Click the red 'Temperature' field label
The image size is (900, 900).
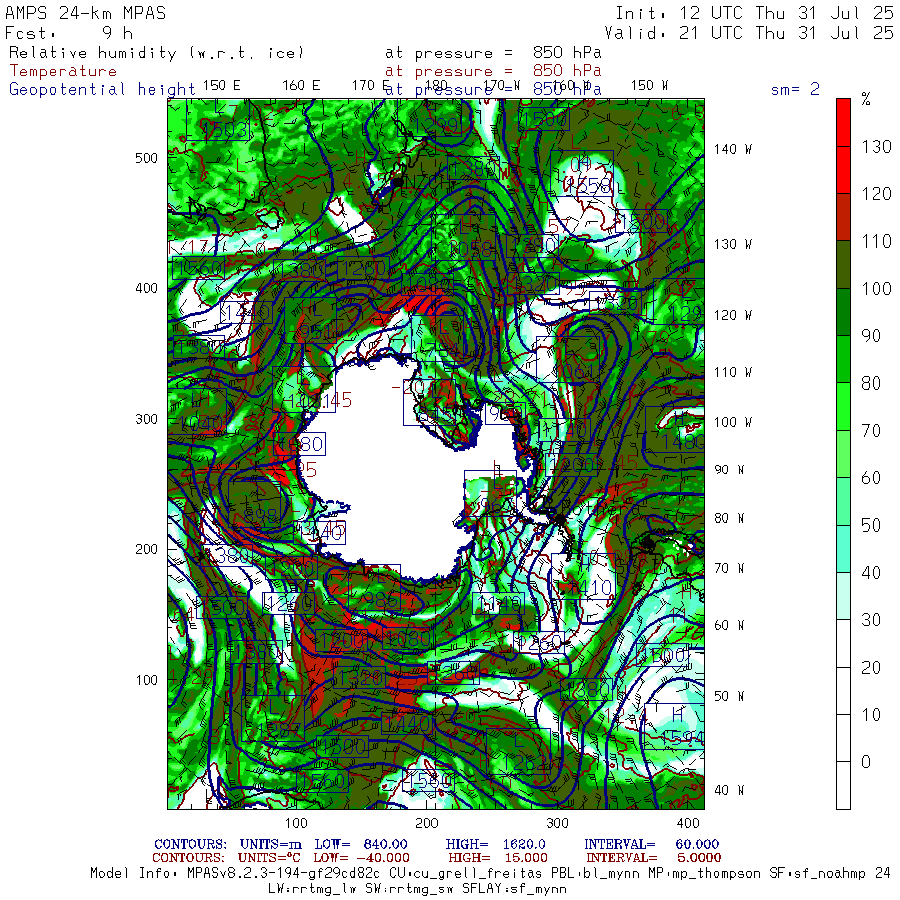coord(63,71)
